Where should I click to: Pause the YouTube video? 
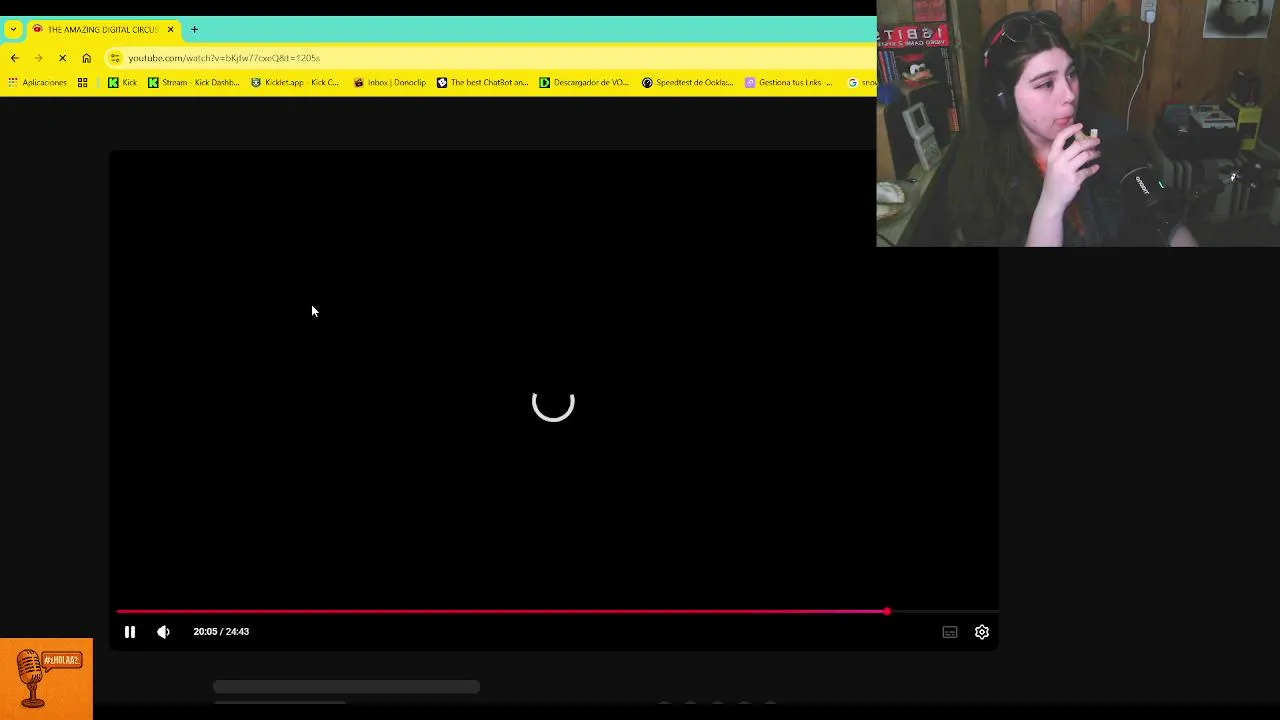[130, 632]
